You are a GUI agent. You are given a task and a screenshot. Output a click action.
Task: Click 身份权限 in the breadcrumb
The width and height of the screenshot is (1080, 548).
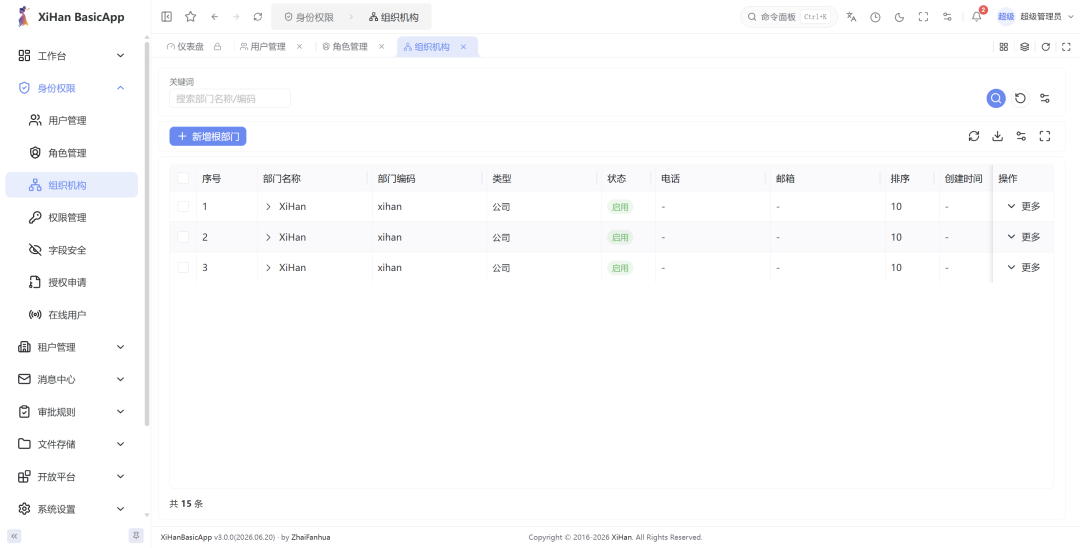309,17
